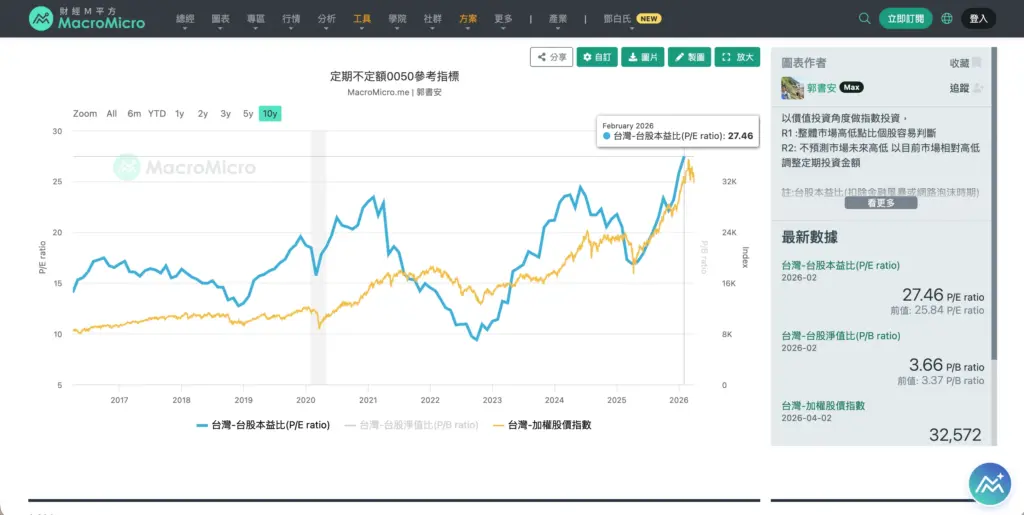Open 分析 navigation dropdown
Image resolution: width=1024 pixels, height=515 pixels.
(x=327, y=20)
